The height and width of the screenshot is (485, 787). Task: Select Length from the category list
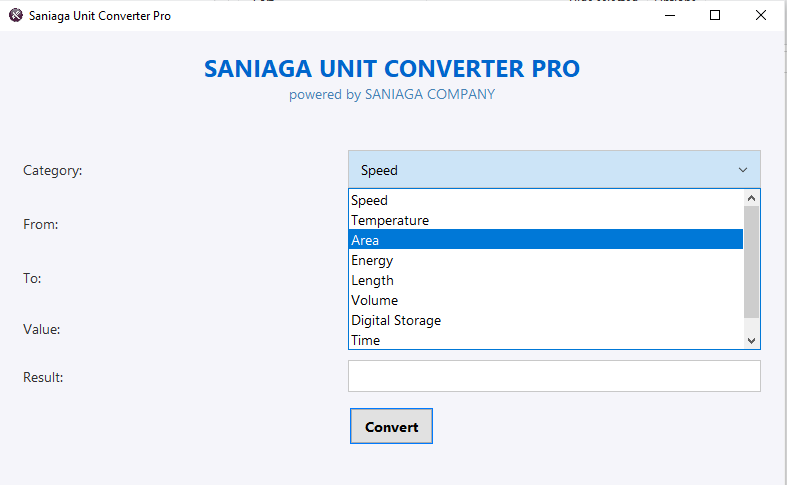pos(546,280)
